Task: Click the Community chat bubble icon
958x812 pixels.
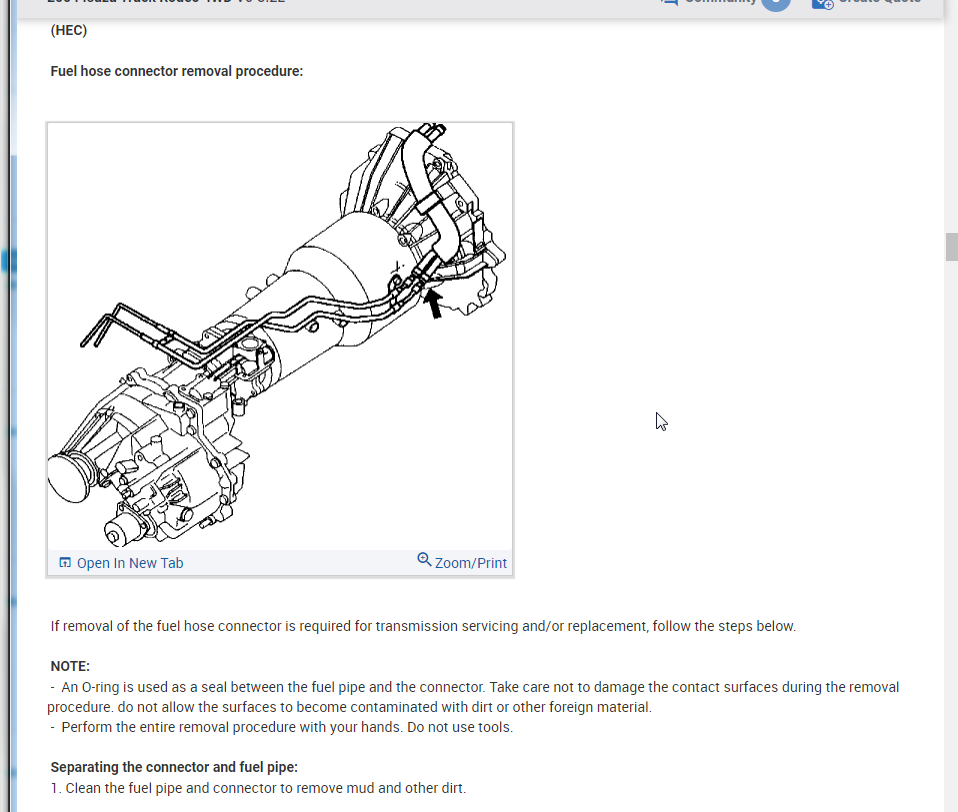Action: (669, 2)
